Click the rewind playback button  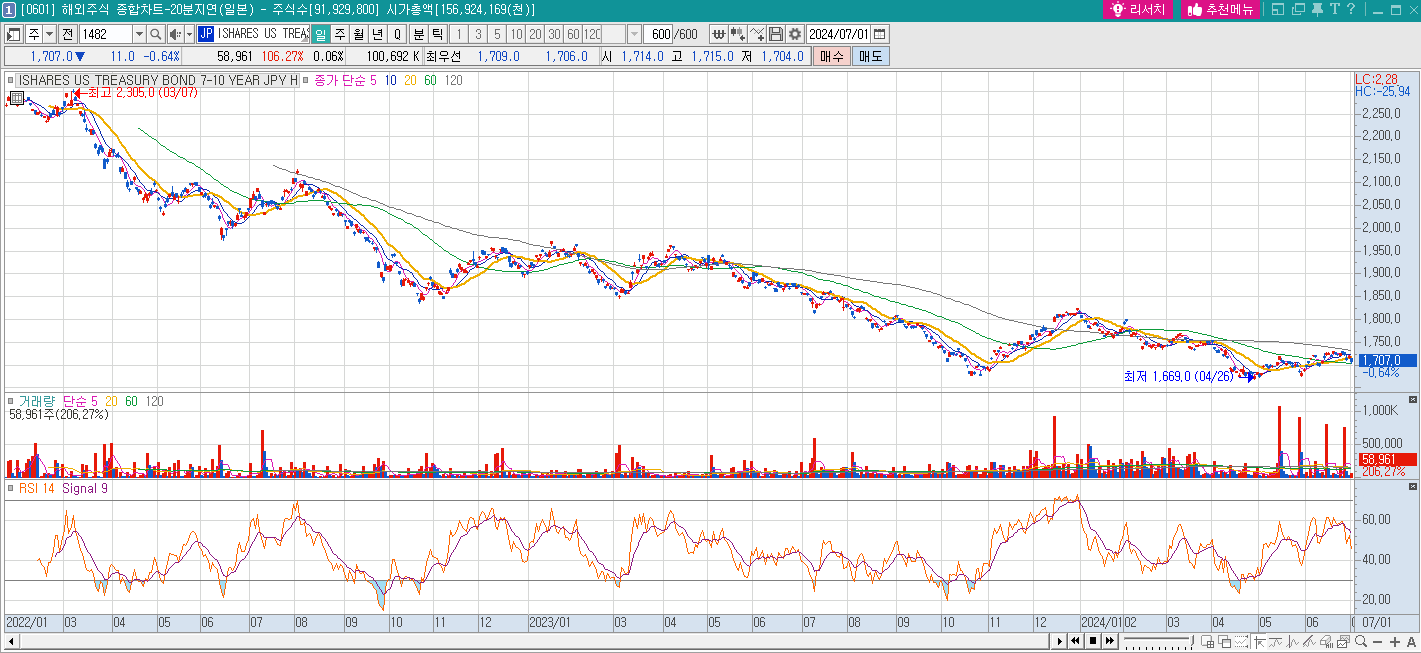coord(1075,641)
